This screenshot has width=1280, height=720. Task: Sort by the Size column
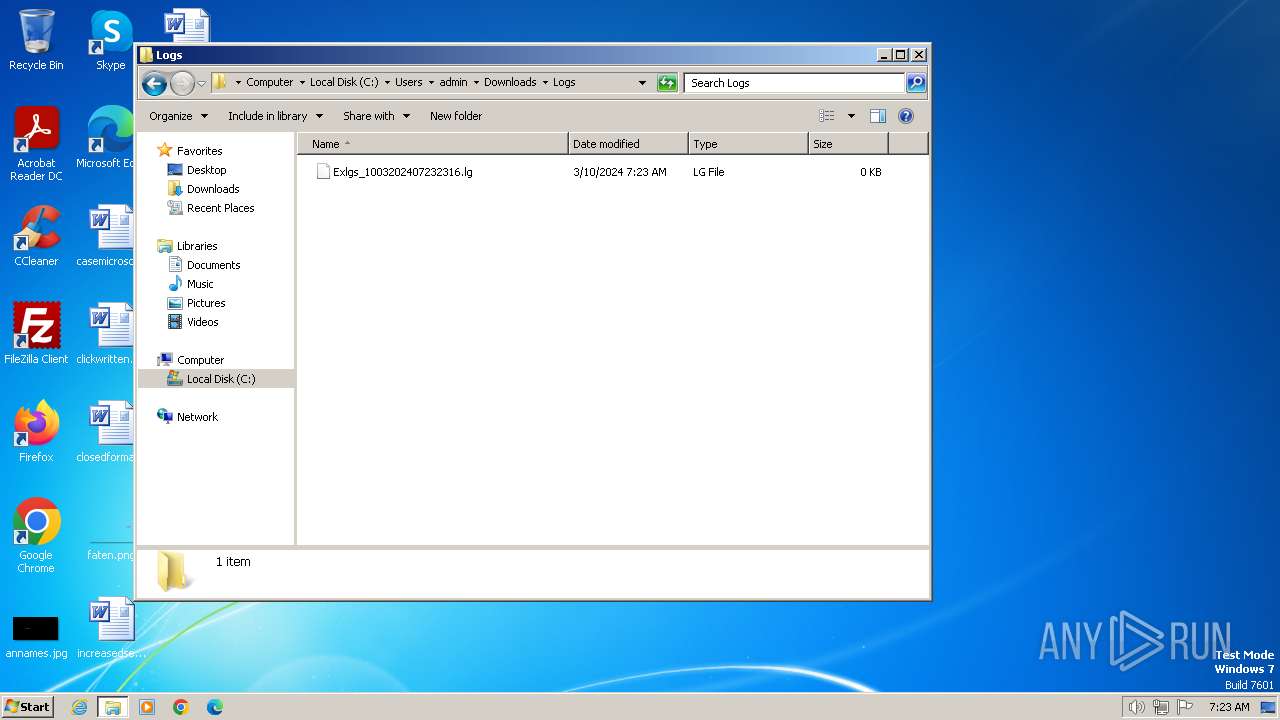click(848, 144)
